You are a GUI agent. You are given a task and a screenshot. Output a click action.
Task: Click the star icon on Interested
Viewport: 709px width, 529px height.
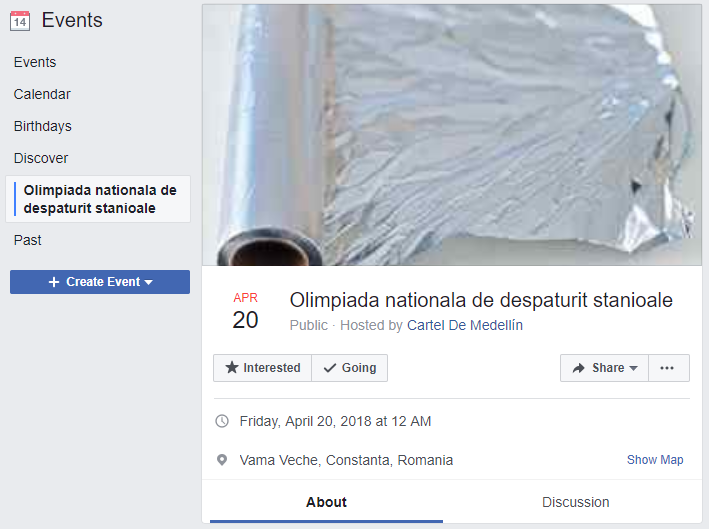(x=232, y=367)
